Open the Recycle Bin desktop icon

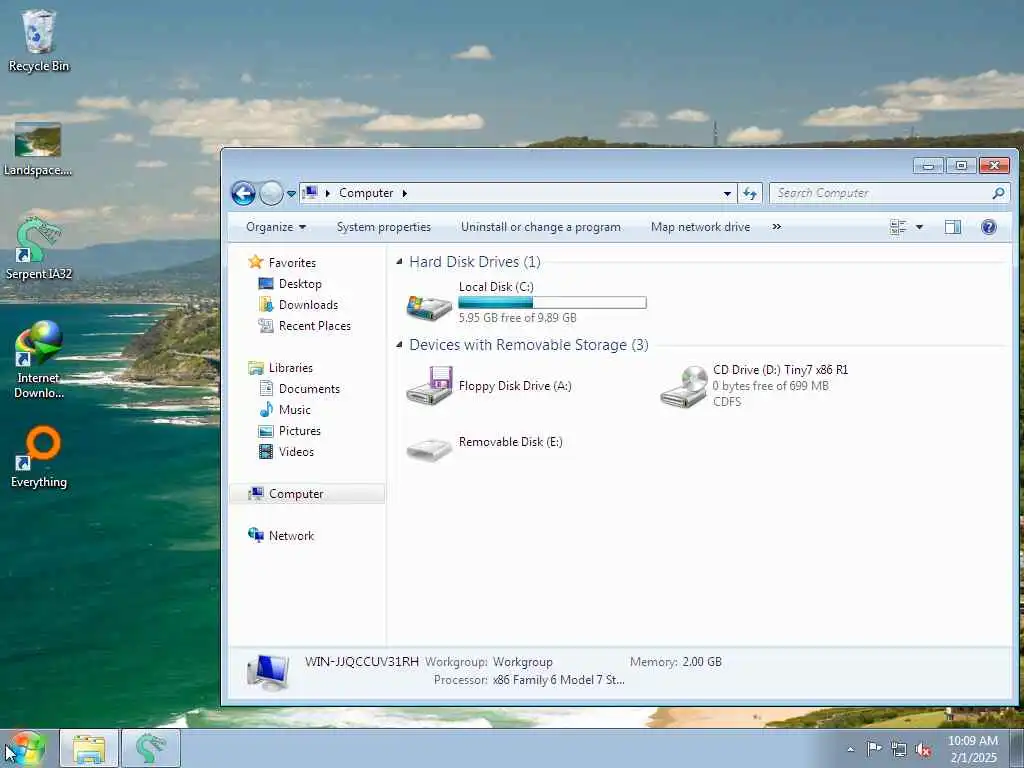[x=39, y=40]
